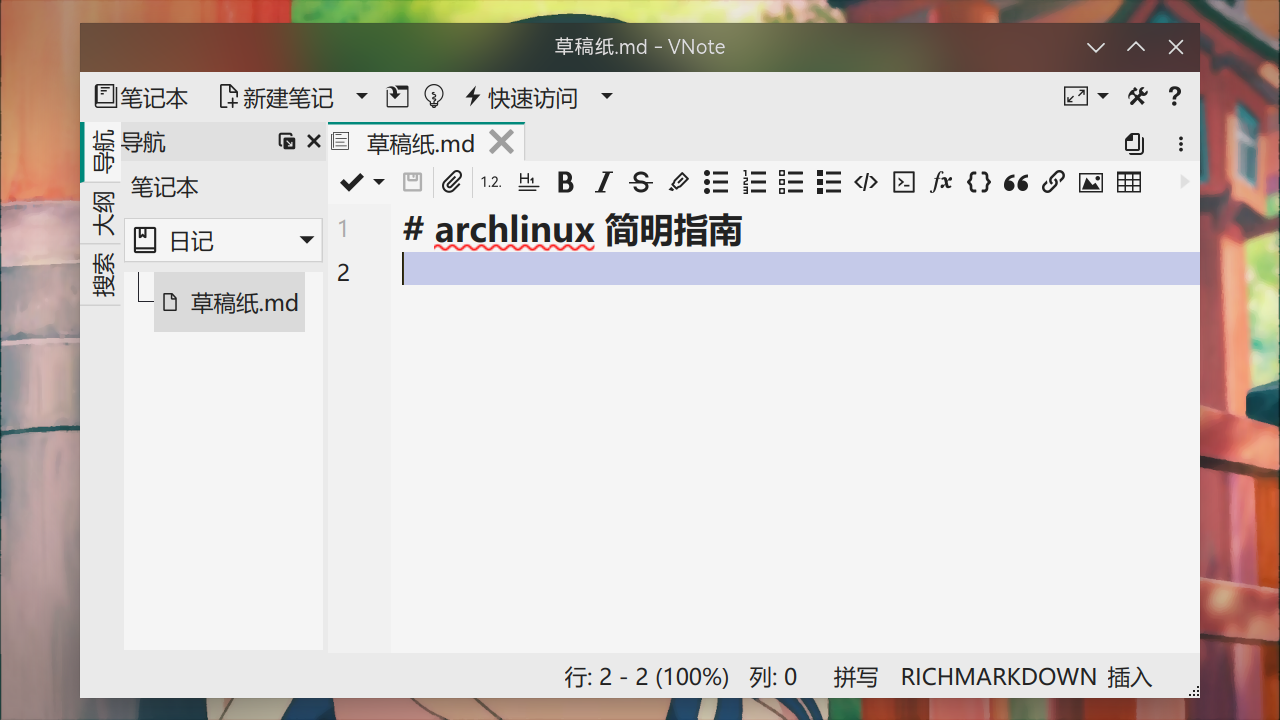Viewport: 1280px width, 720px height.
Task: Toggle the todo checkbox list format
Action: [x=791, y=182]
